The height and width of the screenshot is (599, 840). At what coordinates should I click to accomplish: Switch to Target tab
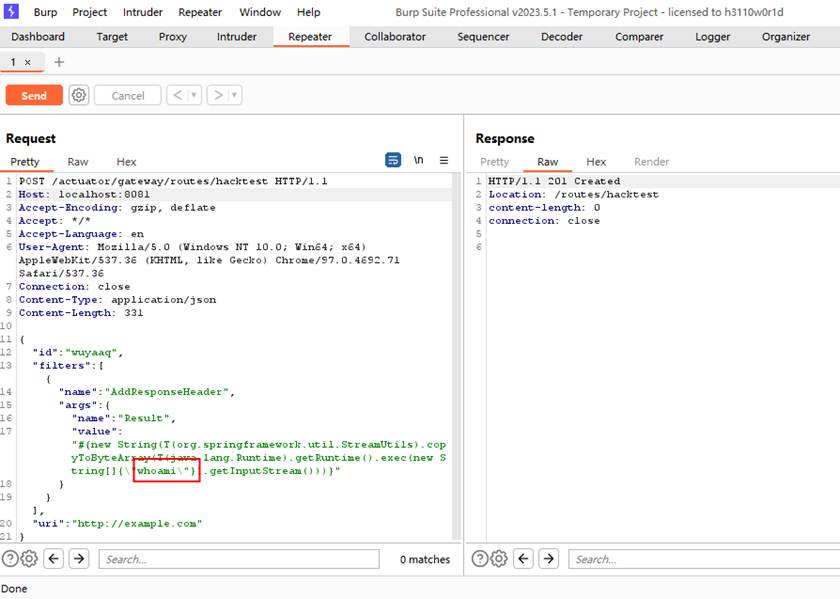tap(112, 36)
